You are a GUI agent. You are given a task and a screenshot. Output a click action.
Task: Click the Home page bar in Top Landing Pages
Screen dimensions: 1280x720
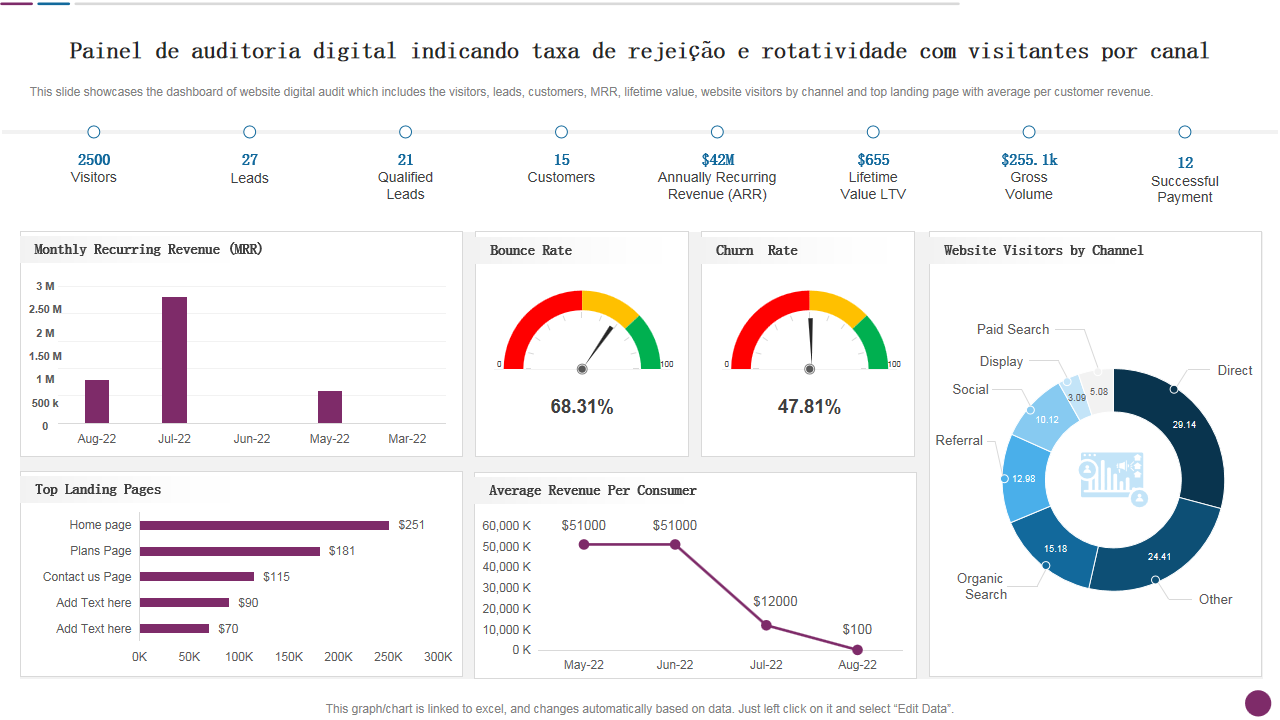pos(264,525)
